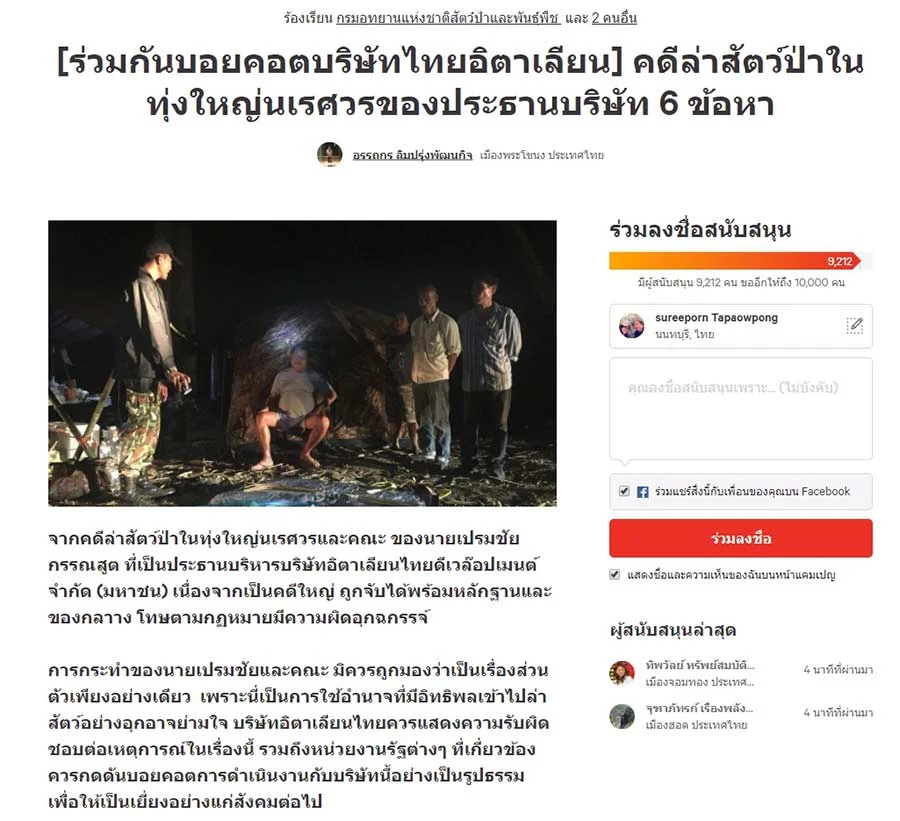
Task: Click the petition headline about boycotting Italian-Thai
Action: [460, 83]
